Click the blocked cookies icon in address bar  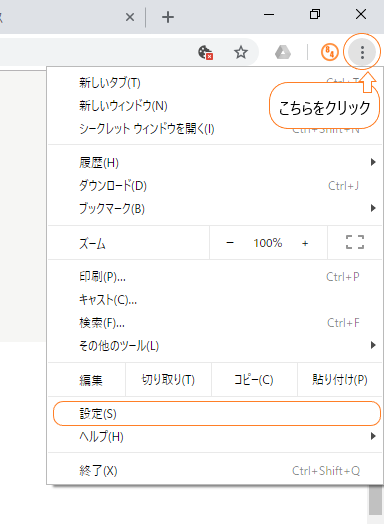(x=206, y=52)
